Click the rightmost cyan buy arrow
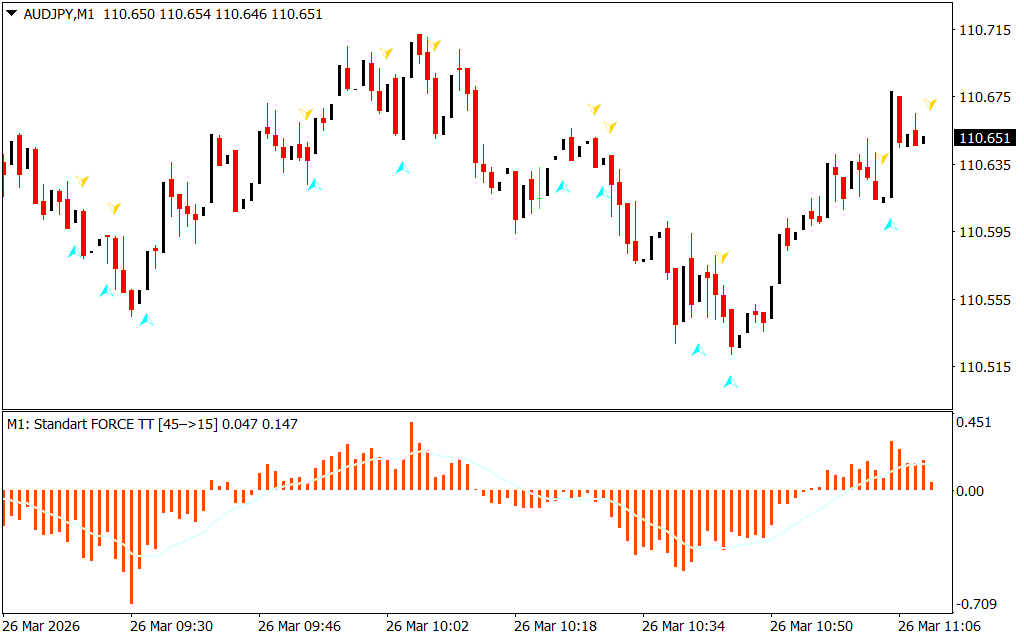Screen dimensions: 1024x640 click(890, 225)
